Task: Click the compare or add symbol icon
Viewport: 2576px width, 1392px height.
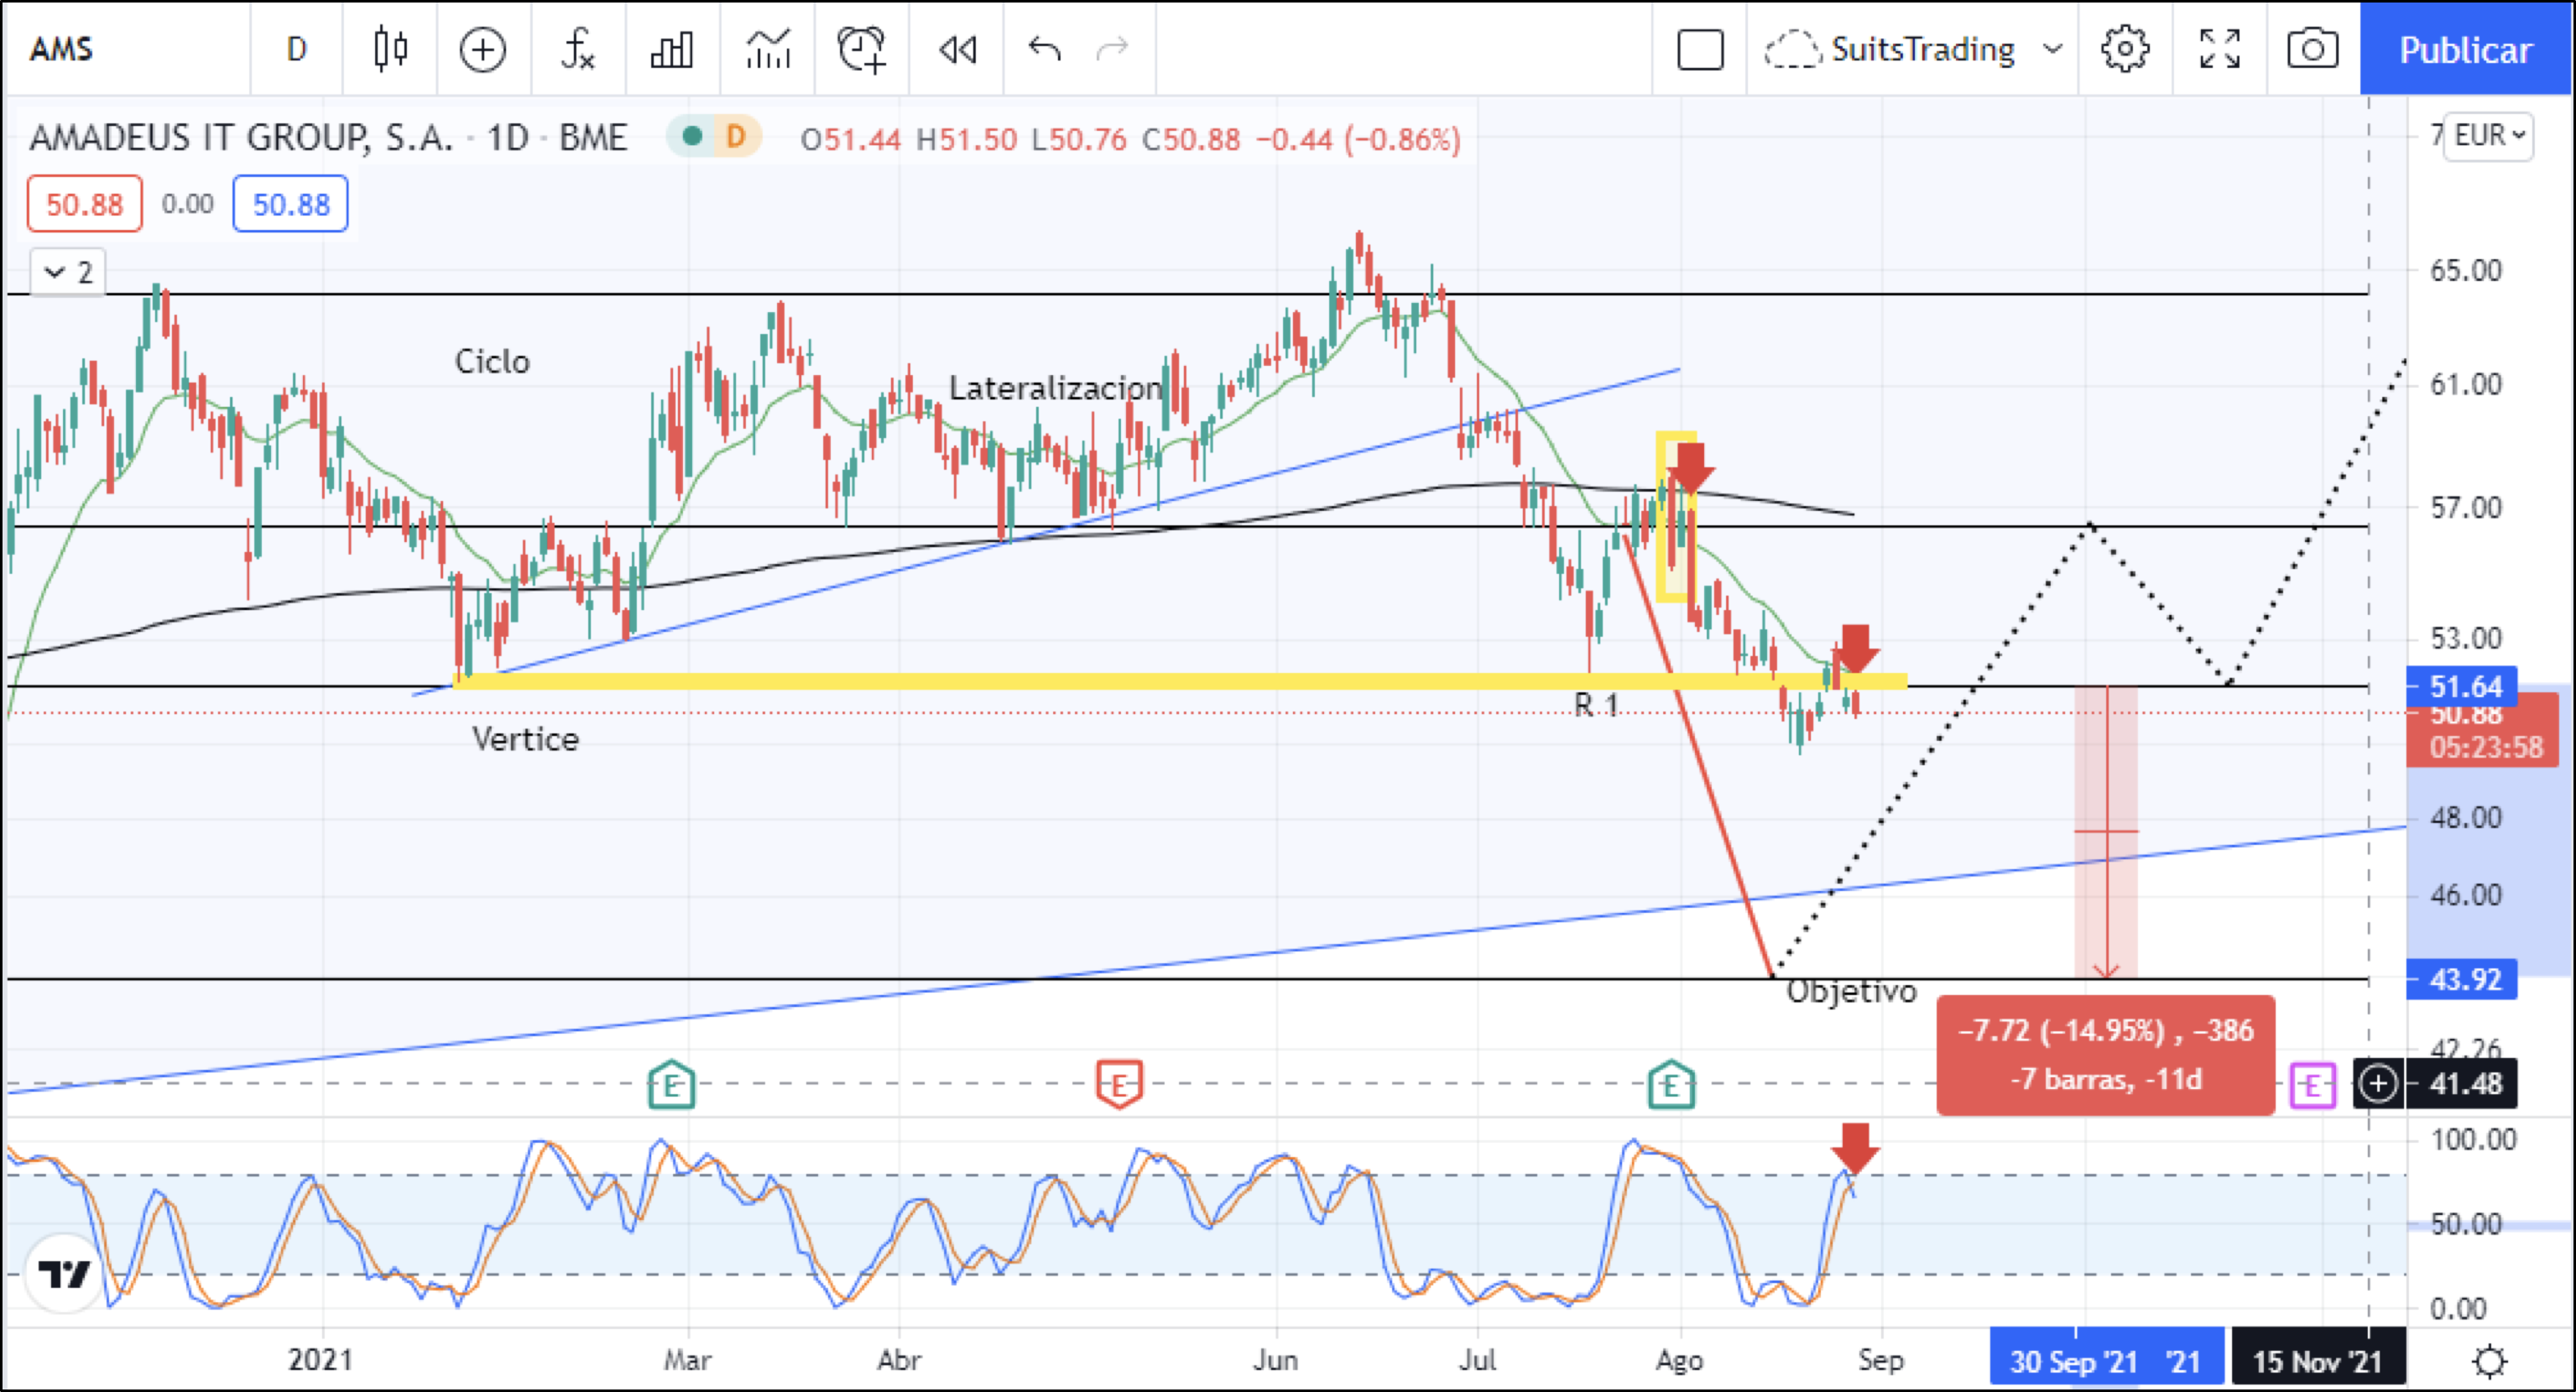Action: coord(482,49)
